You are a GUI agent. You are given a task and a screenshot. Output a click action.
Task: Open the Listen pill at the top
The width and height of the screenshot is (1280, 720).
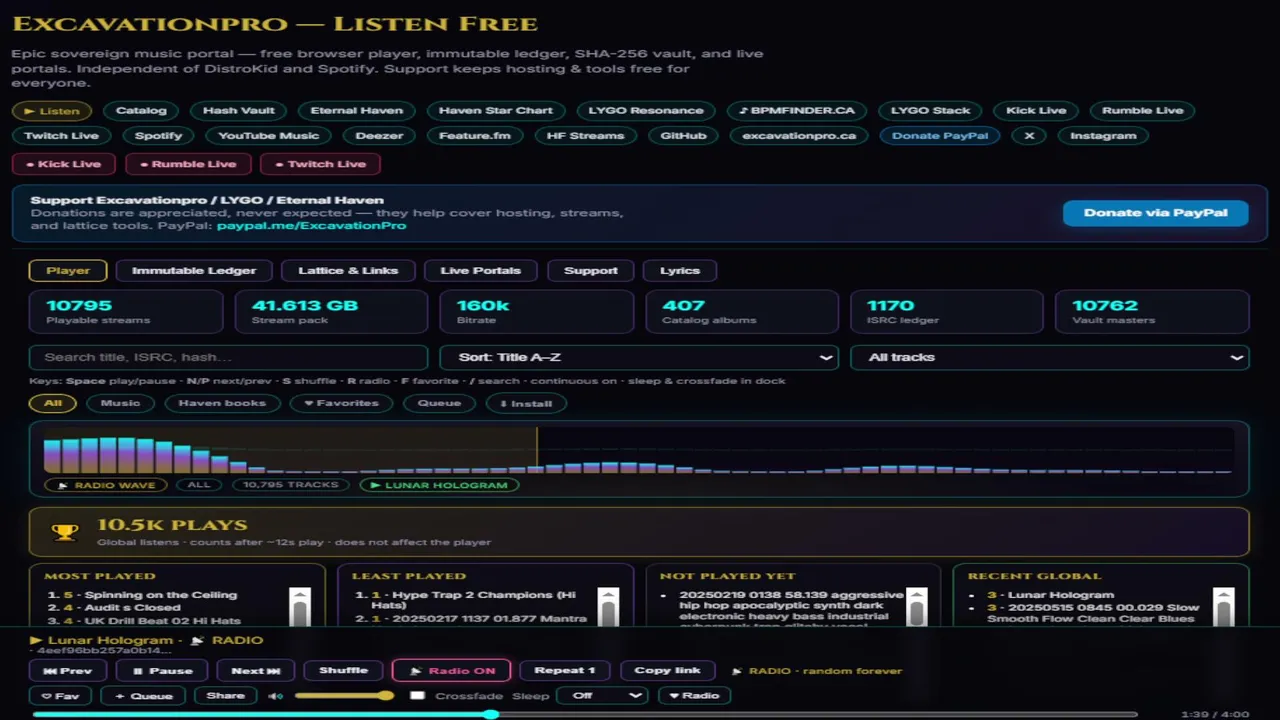click(52, 111)
